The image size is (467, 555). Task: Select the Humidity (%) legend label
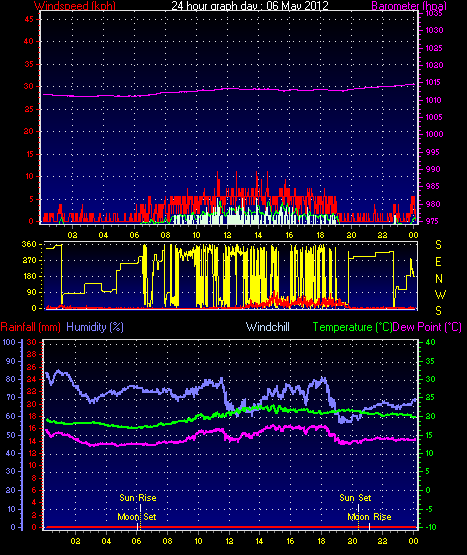(x=95, y=327)
